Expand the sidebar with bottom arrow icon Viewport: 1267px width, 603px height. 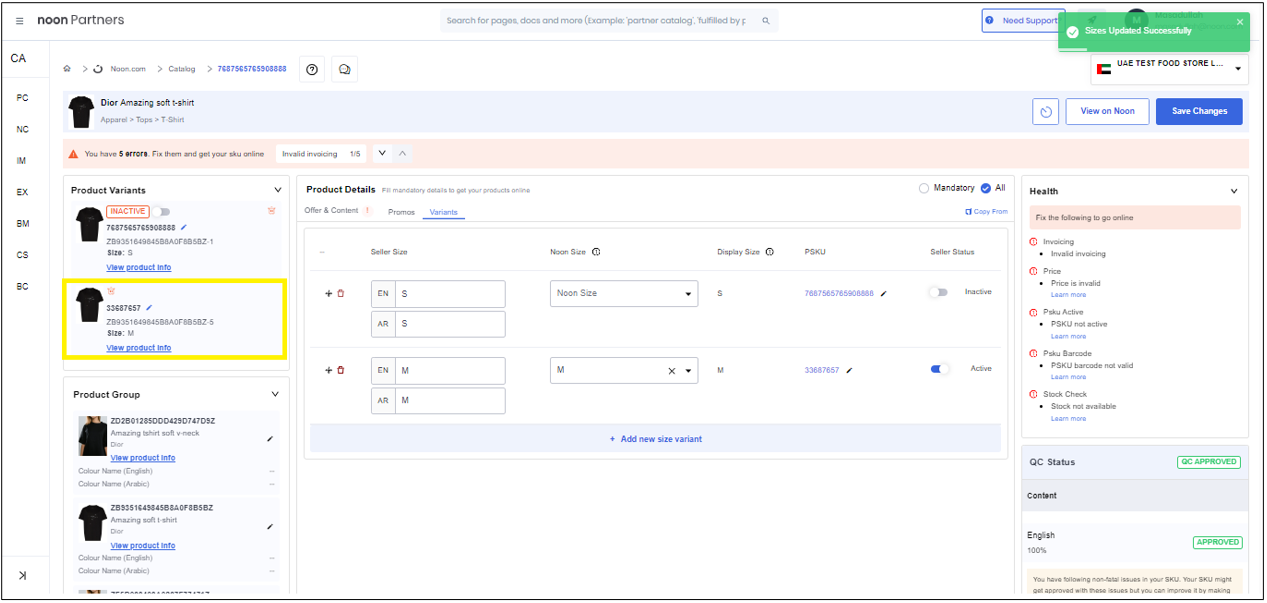pos(22,575)
